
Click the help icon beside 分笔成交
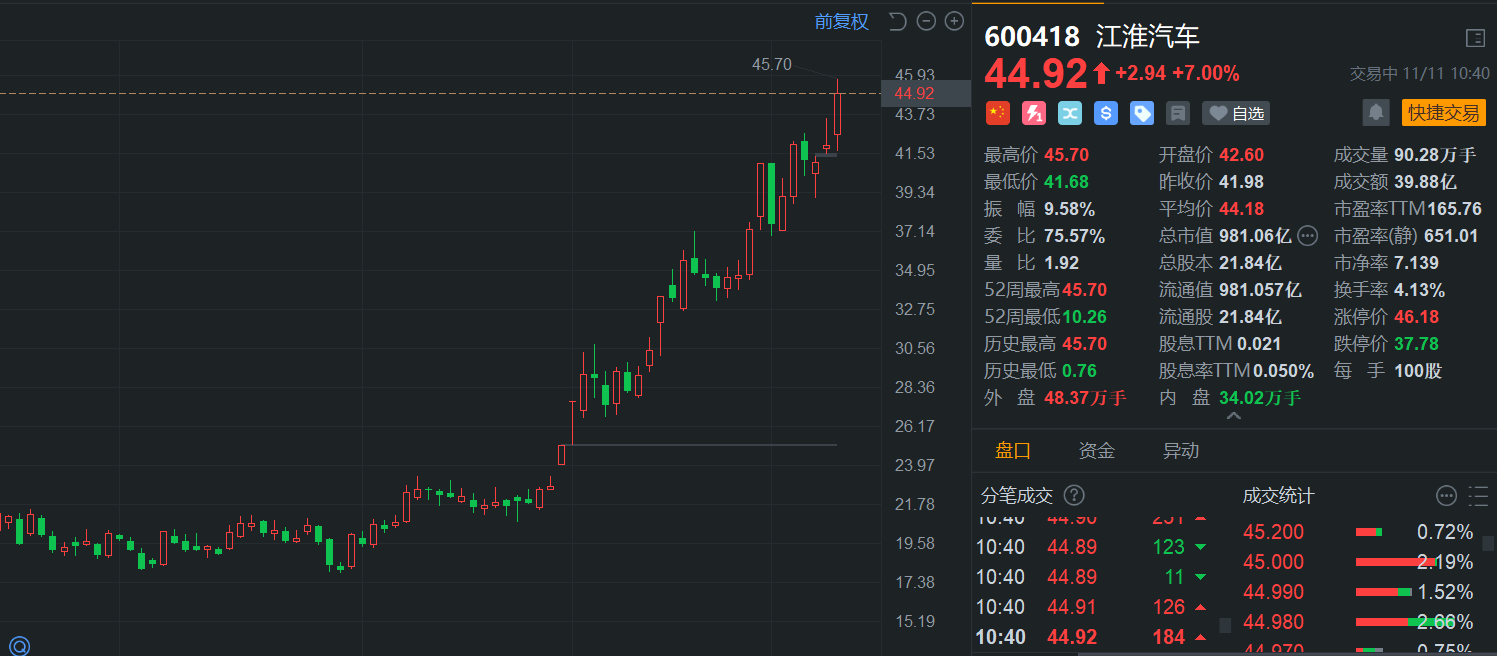[x=1074, y=495]
